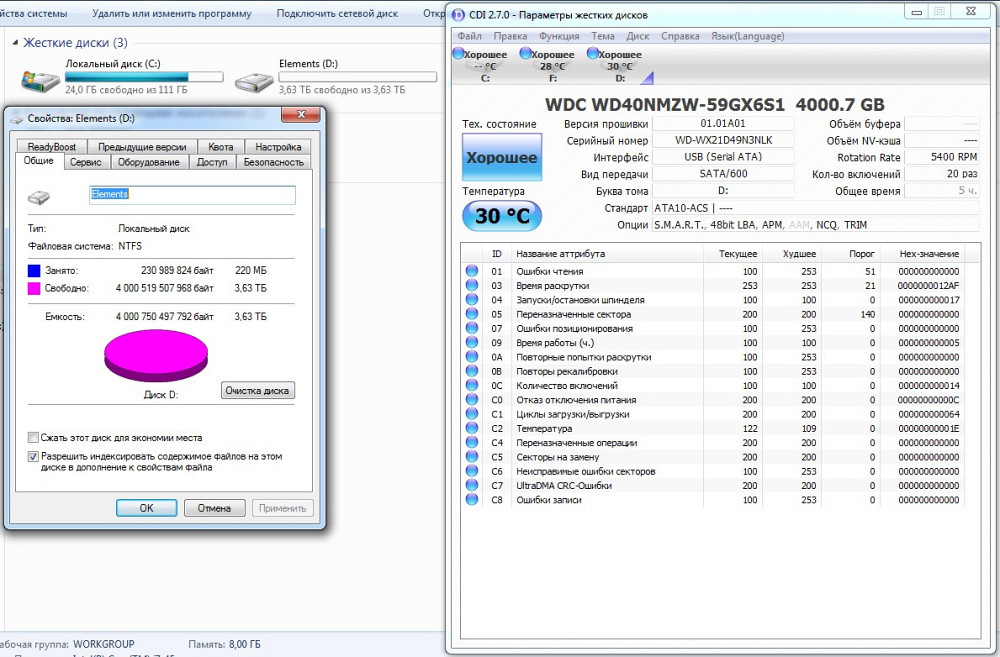The width and height of the screenshot is (1000, 657).
Task: Click the 'Elements' volume name text field
Action: click(x=192, y=194)
